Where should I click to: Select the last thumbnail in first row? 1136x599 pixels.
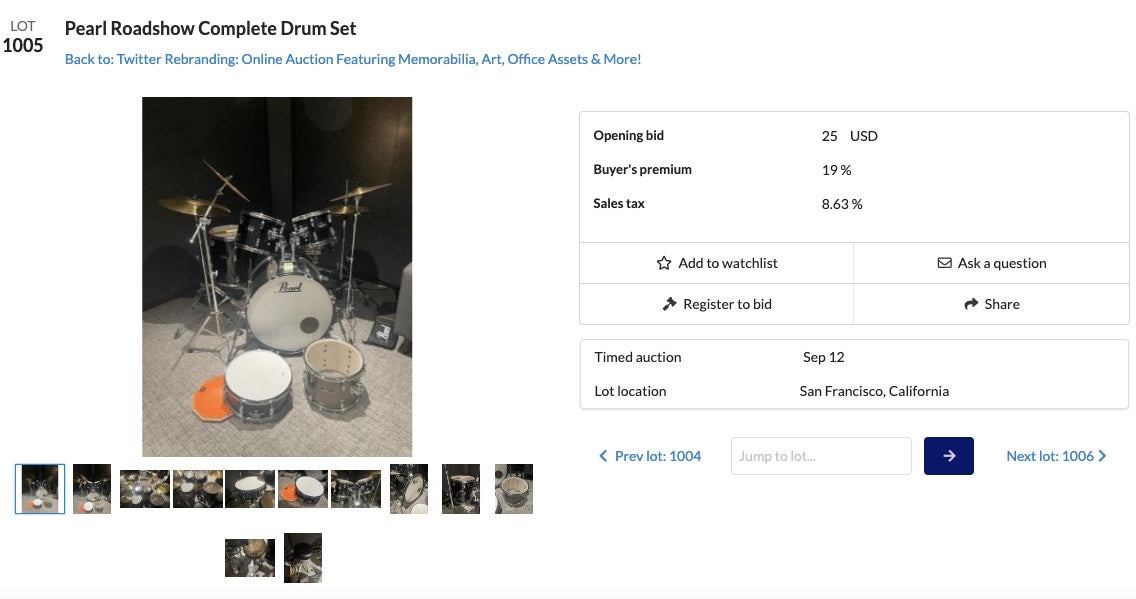[x=514, y=489]
